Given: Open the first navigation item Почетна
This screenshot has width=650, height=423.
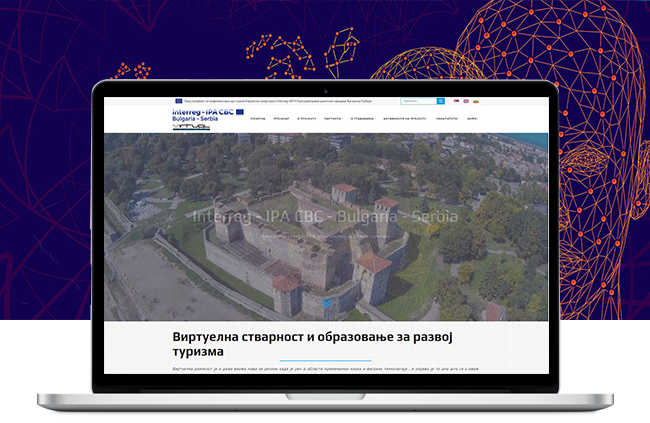Looking at the screenshot, I should pyautogui.click(x=258, y=118).
